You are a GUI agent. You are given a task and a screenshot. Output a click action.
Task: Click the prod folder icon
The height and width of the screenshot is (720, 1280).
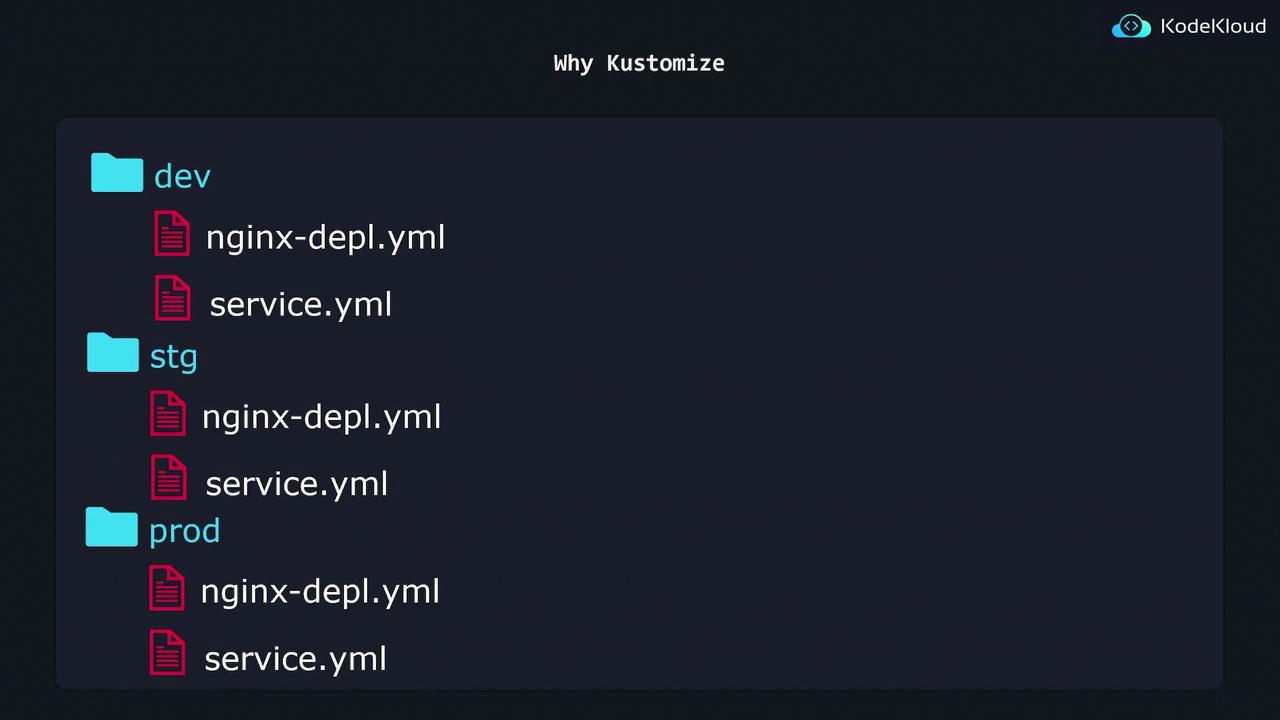(111, 527)
